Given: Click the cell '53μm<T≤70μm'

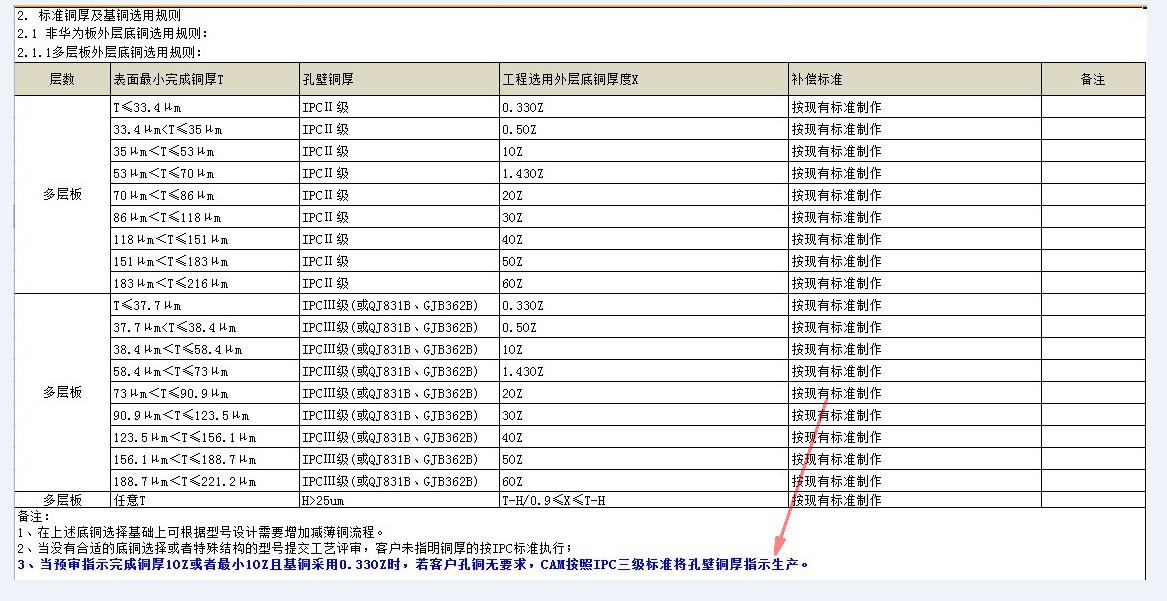Looking at the screenshot, I should (205, 173).
